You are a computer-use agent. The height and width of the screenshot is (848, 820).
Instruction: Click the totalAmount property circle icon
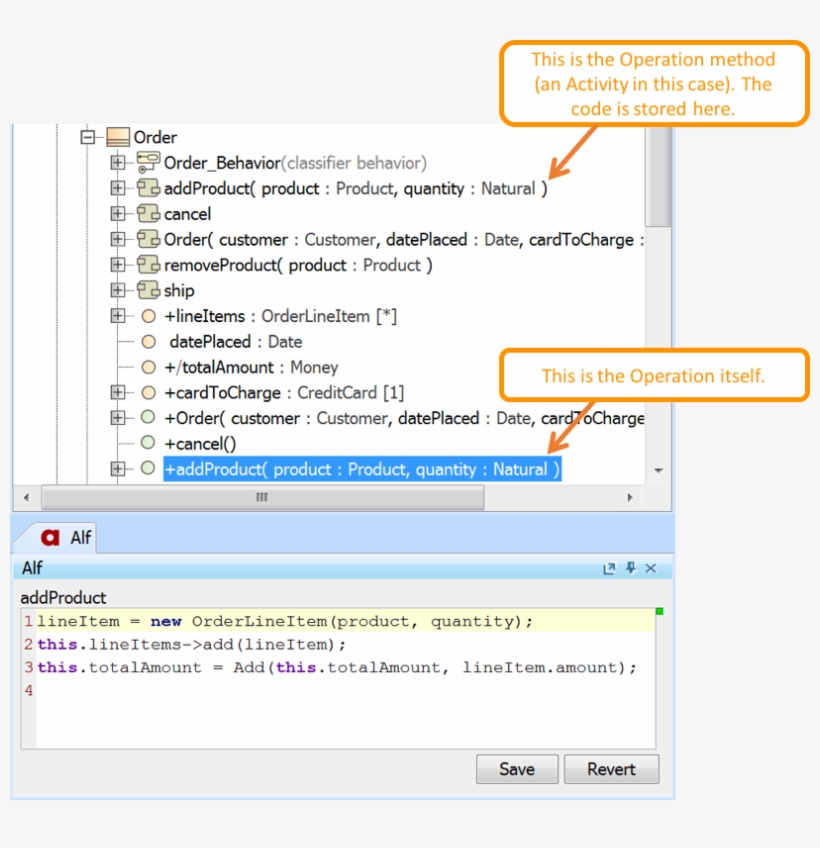point(147,367)
